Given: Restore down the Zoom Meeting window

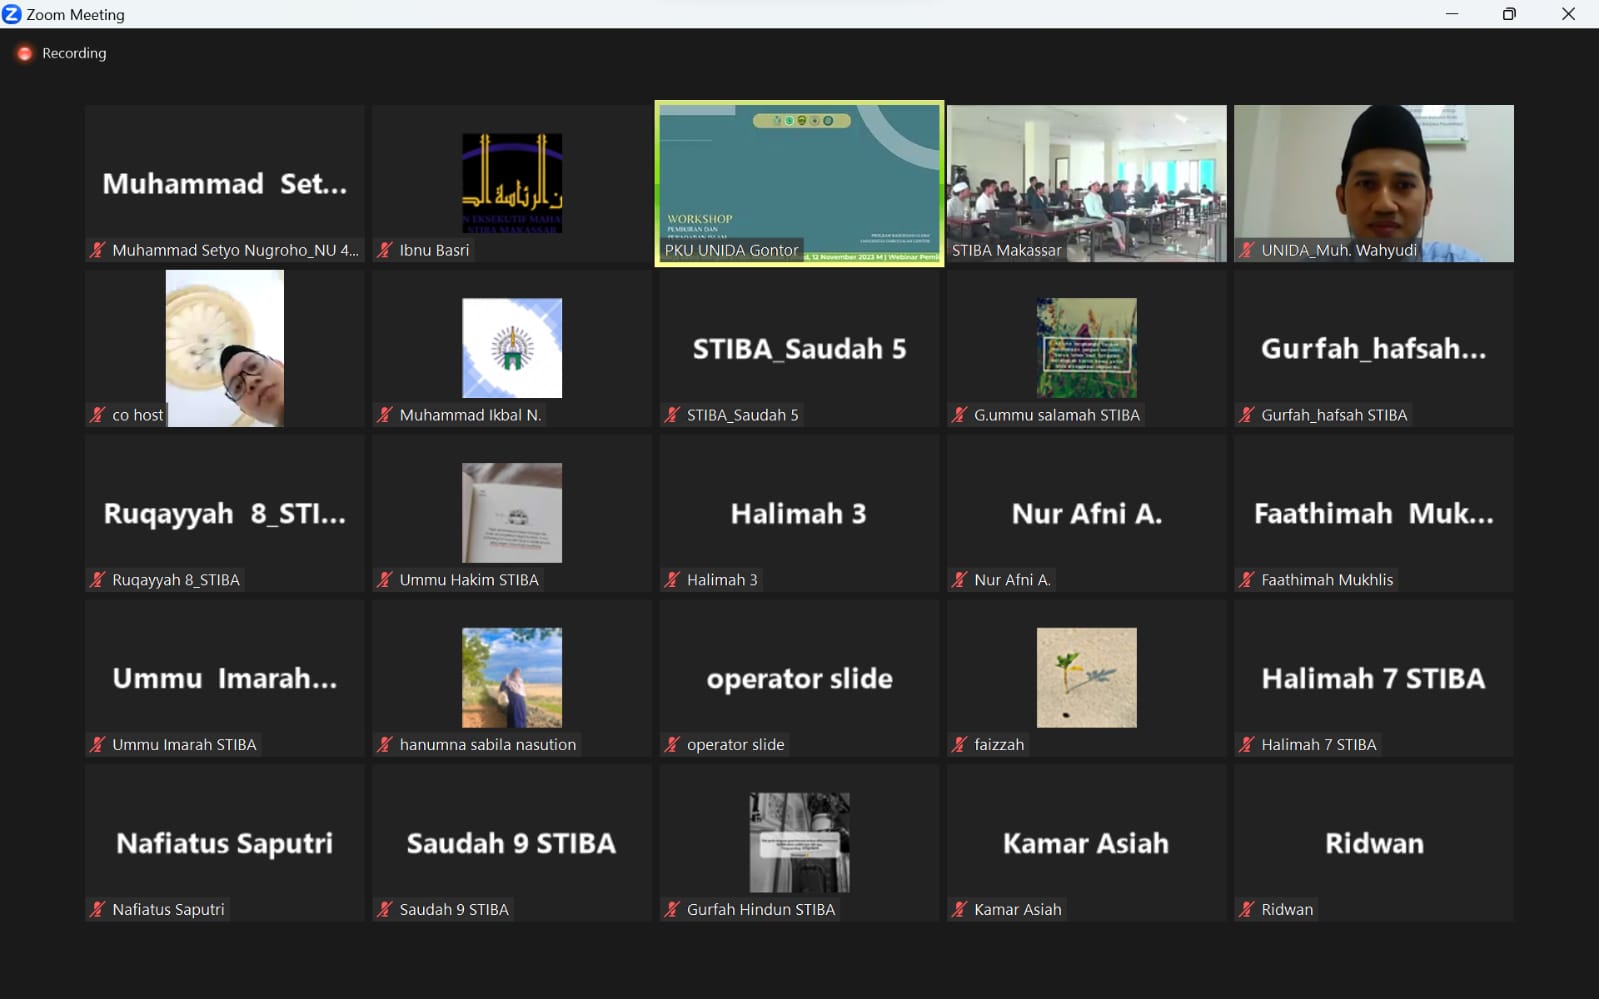Looking at the screenshot, I should pyautogui.click(x=1509, y=14).
